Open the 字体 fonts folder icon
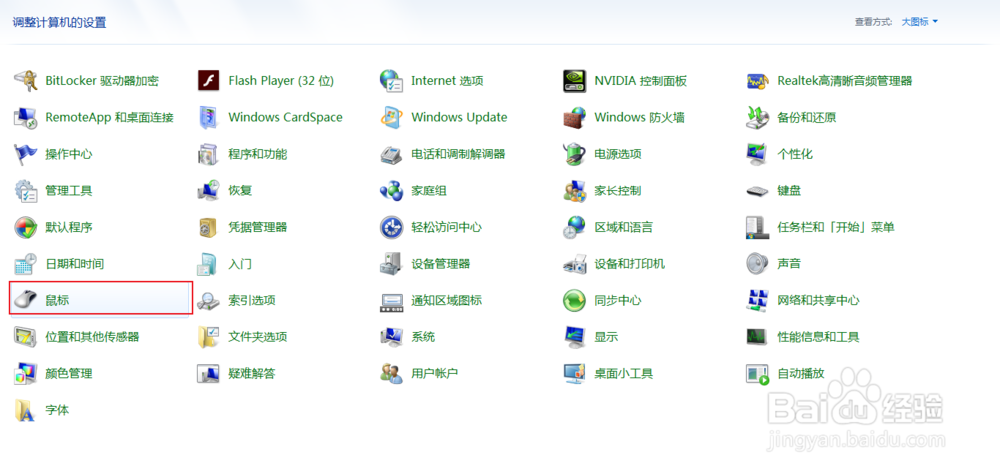Screen dimensions: 1000x474 click(x=26, y=410)
